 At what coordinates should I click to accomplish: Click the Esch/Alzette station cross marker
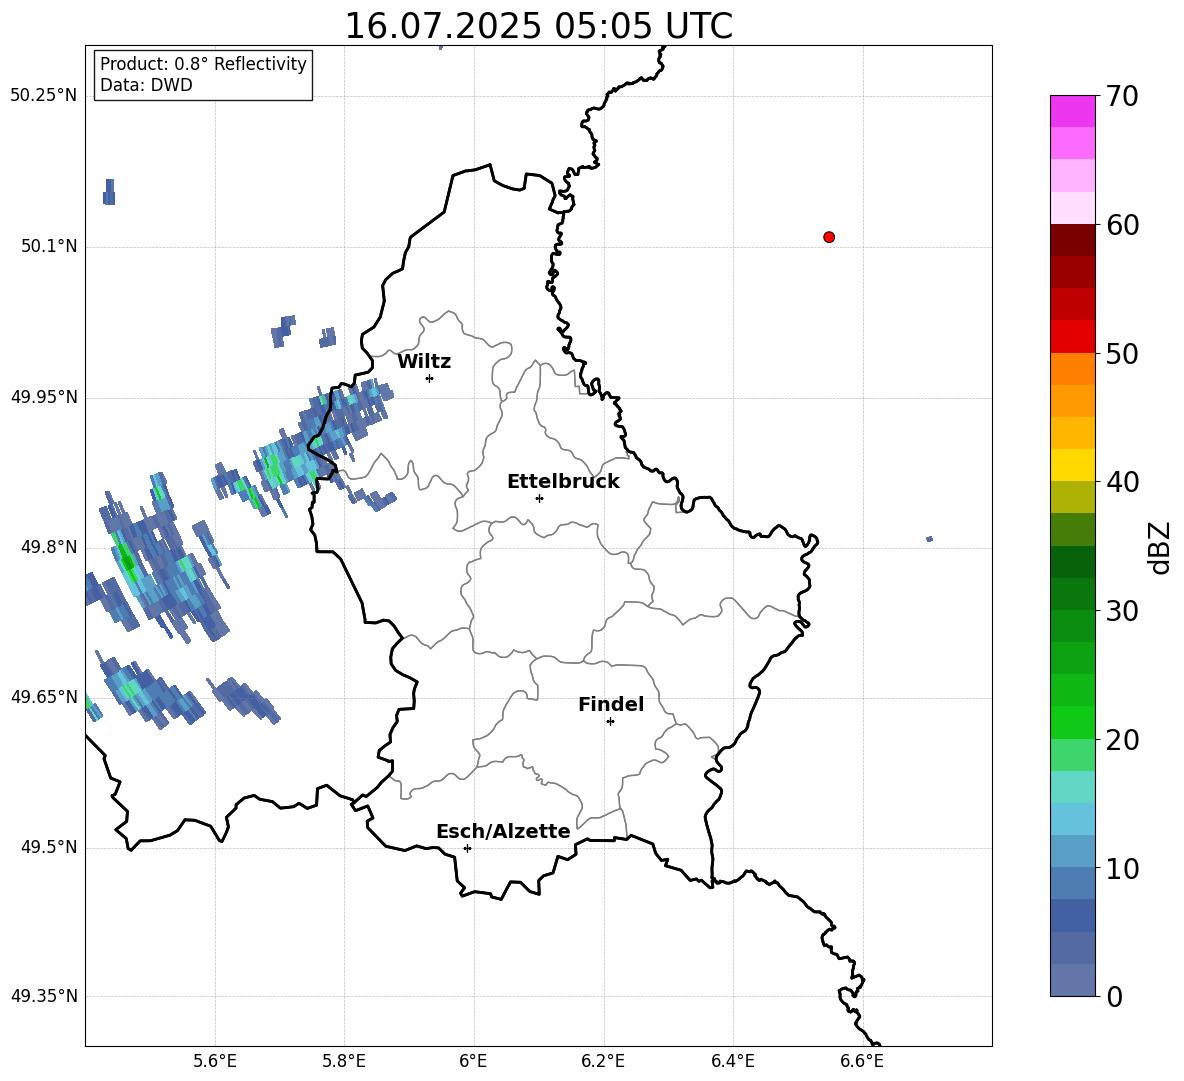(467, 848)
